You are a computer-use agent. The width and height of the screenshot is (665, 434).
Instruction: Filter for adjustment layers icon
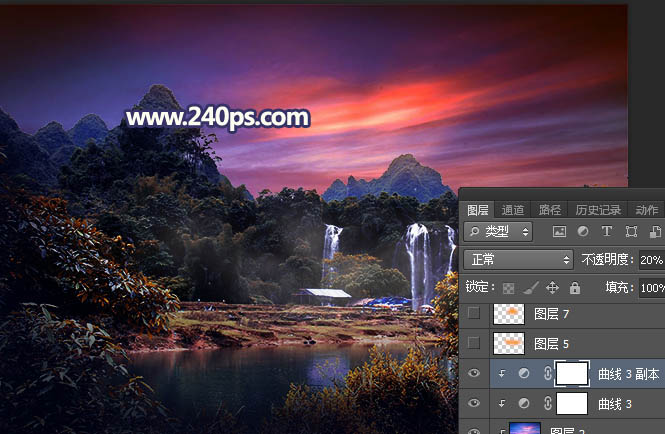point(583,231)
